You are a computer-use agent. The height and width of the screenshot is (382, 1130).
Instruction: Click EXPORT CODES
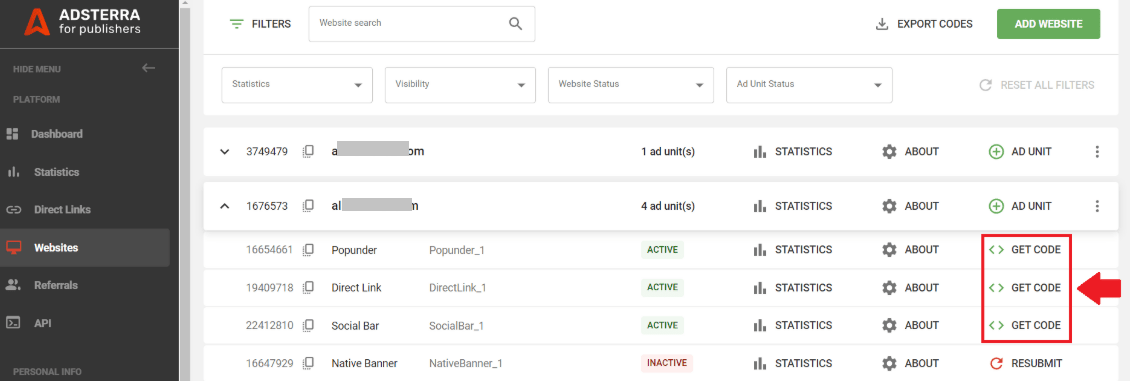(x=924, y=24)
